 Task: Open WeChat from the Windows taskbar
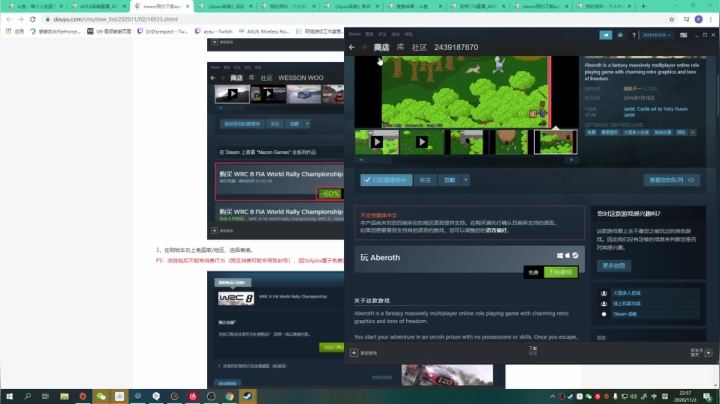coord(101,396)
